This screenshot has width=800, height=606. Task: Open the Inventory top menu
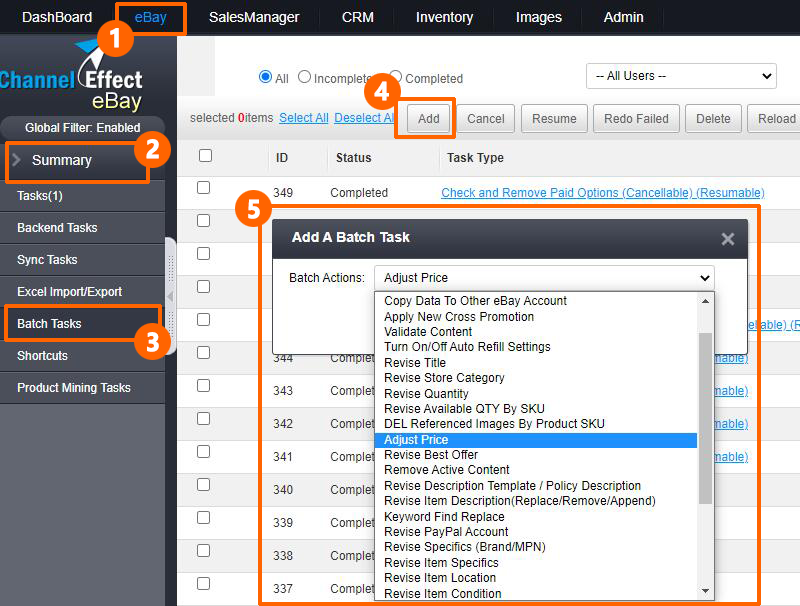(444, 17)
